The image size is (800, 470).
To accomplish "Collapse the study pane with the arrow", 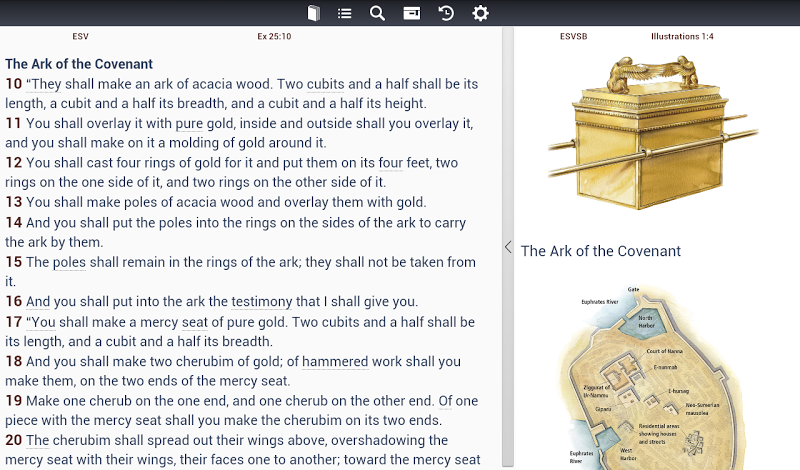I will 508,247.
